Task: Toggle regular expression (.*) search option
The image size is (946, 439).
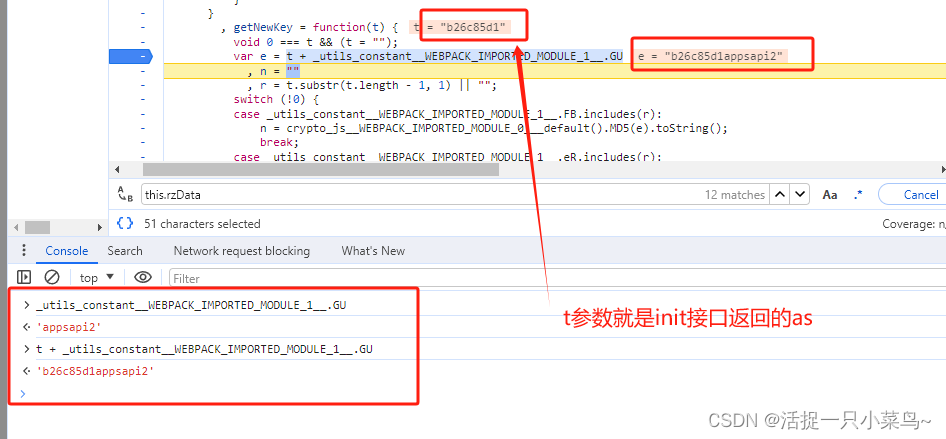Action: click(x=858, y=195)
